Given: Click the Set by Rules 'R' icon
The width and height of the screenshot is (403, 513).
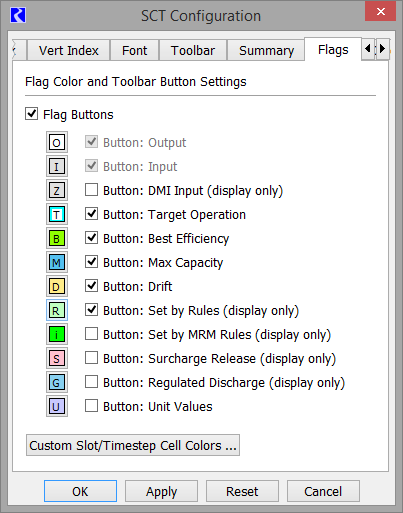Looking at the screenshot, I should (57, 310).
